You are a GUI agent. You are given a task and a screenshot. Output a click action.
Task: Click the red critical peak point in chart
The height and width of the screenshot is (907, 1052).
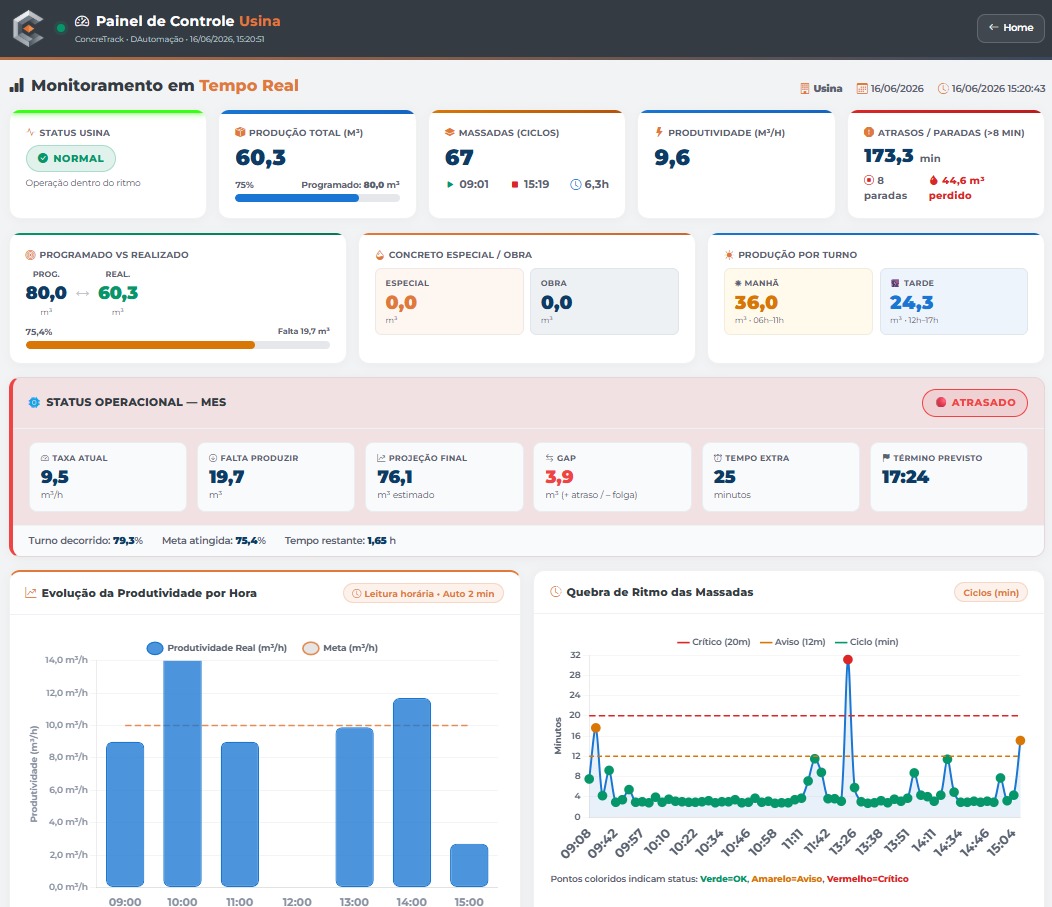[847, 659]
